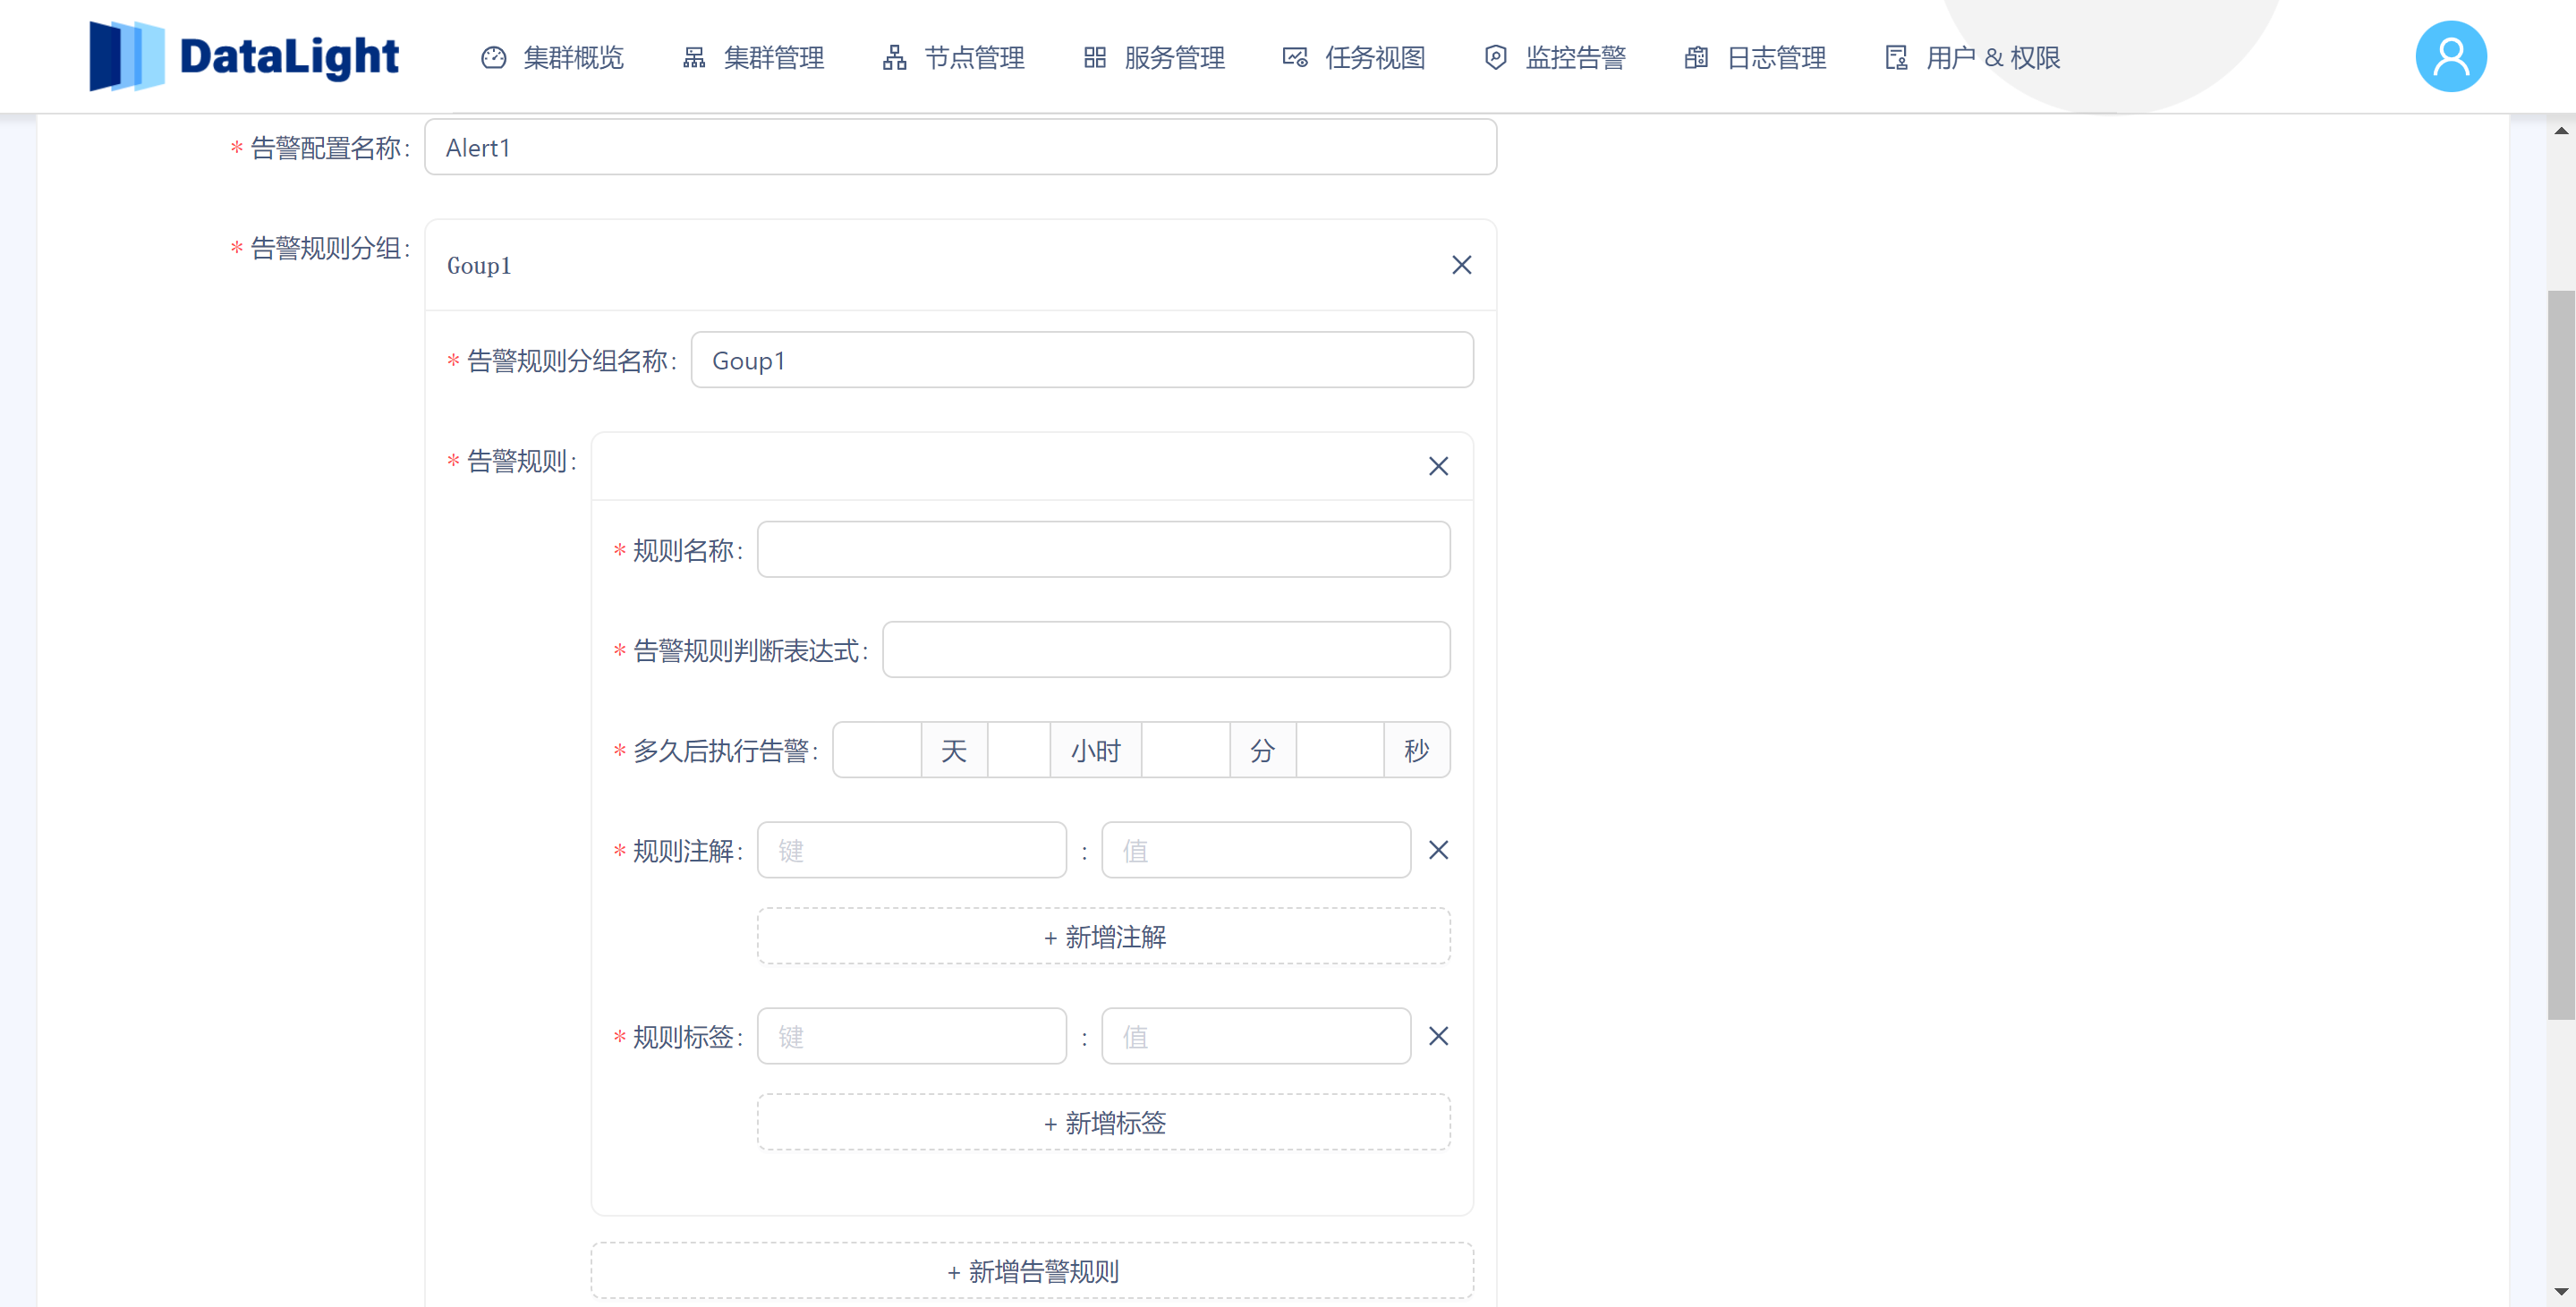The image size is (2576, 1307).
Task: Click the 天 (days) duration input
Action: (x=877, y=750)
